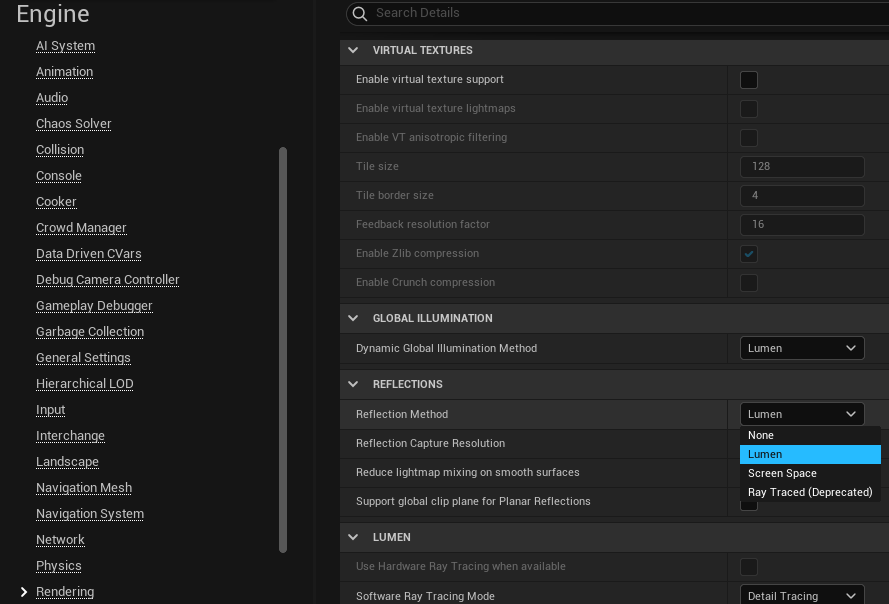Choose Screen Space reflection option

(x=782, y=473)
